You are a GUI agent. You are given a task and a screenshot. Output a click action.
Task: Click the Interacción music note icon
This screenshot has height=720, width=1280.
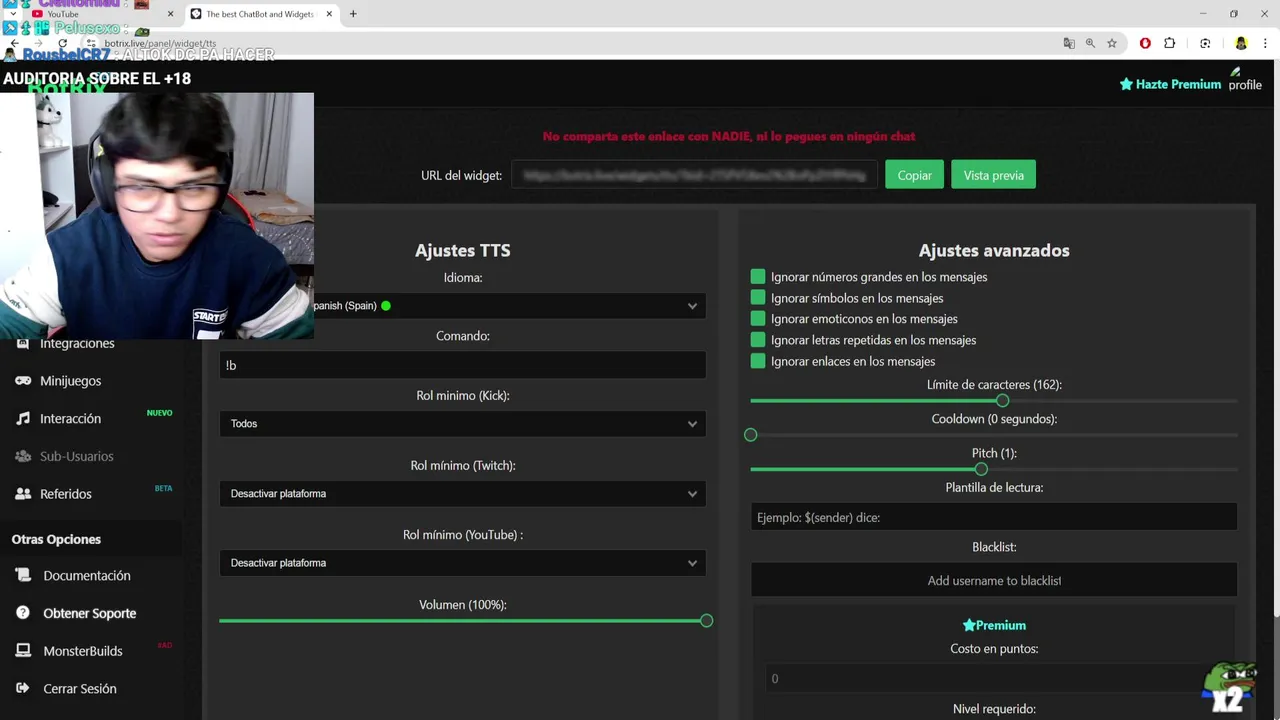click(x=22, y=419)
